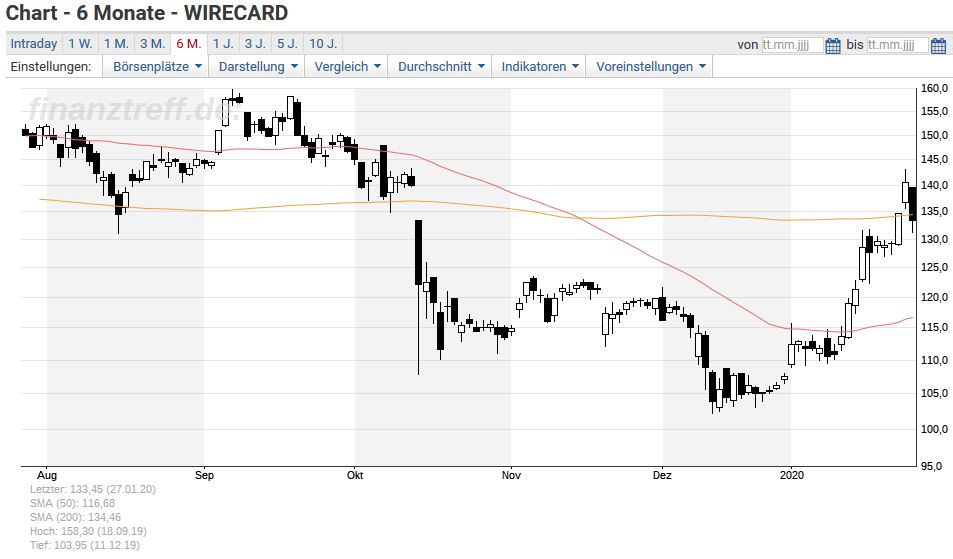
Task: Focus the 'von' start date input field
Action: pos(793,45)
